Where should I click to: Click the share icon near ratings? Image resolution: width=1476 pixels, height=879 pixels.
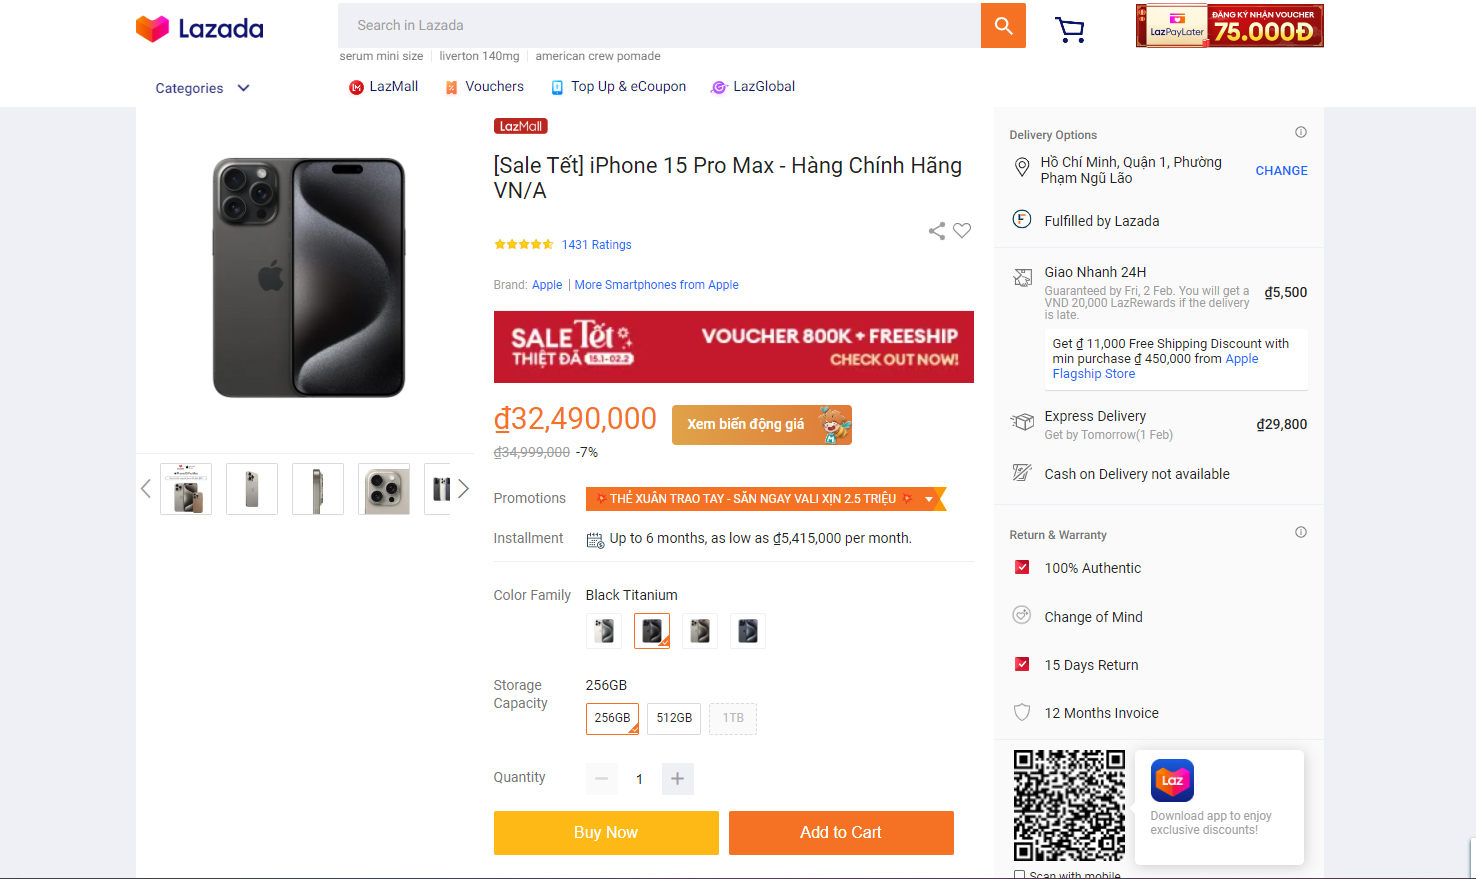click(937, 231)
